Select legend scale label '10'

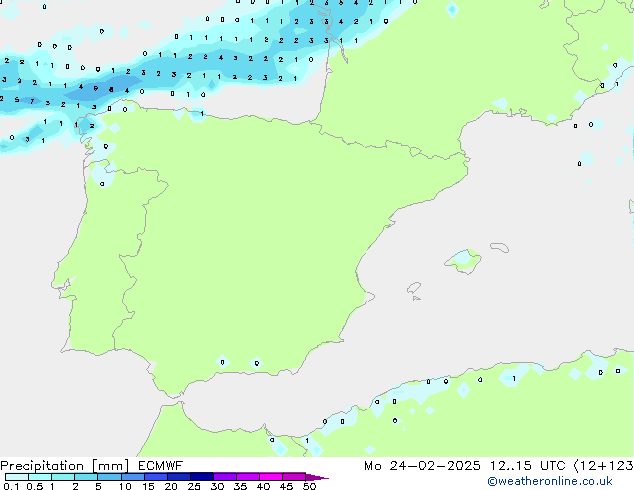coord(125,486)
